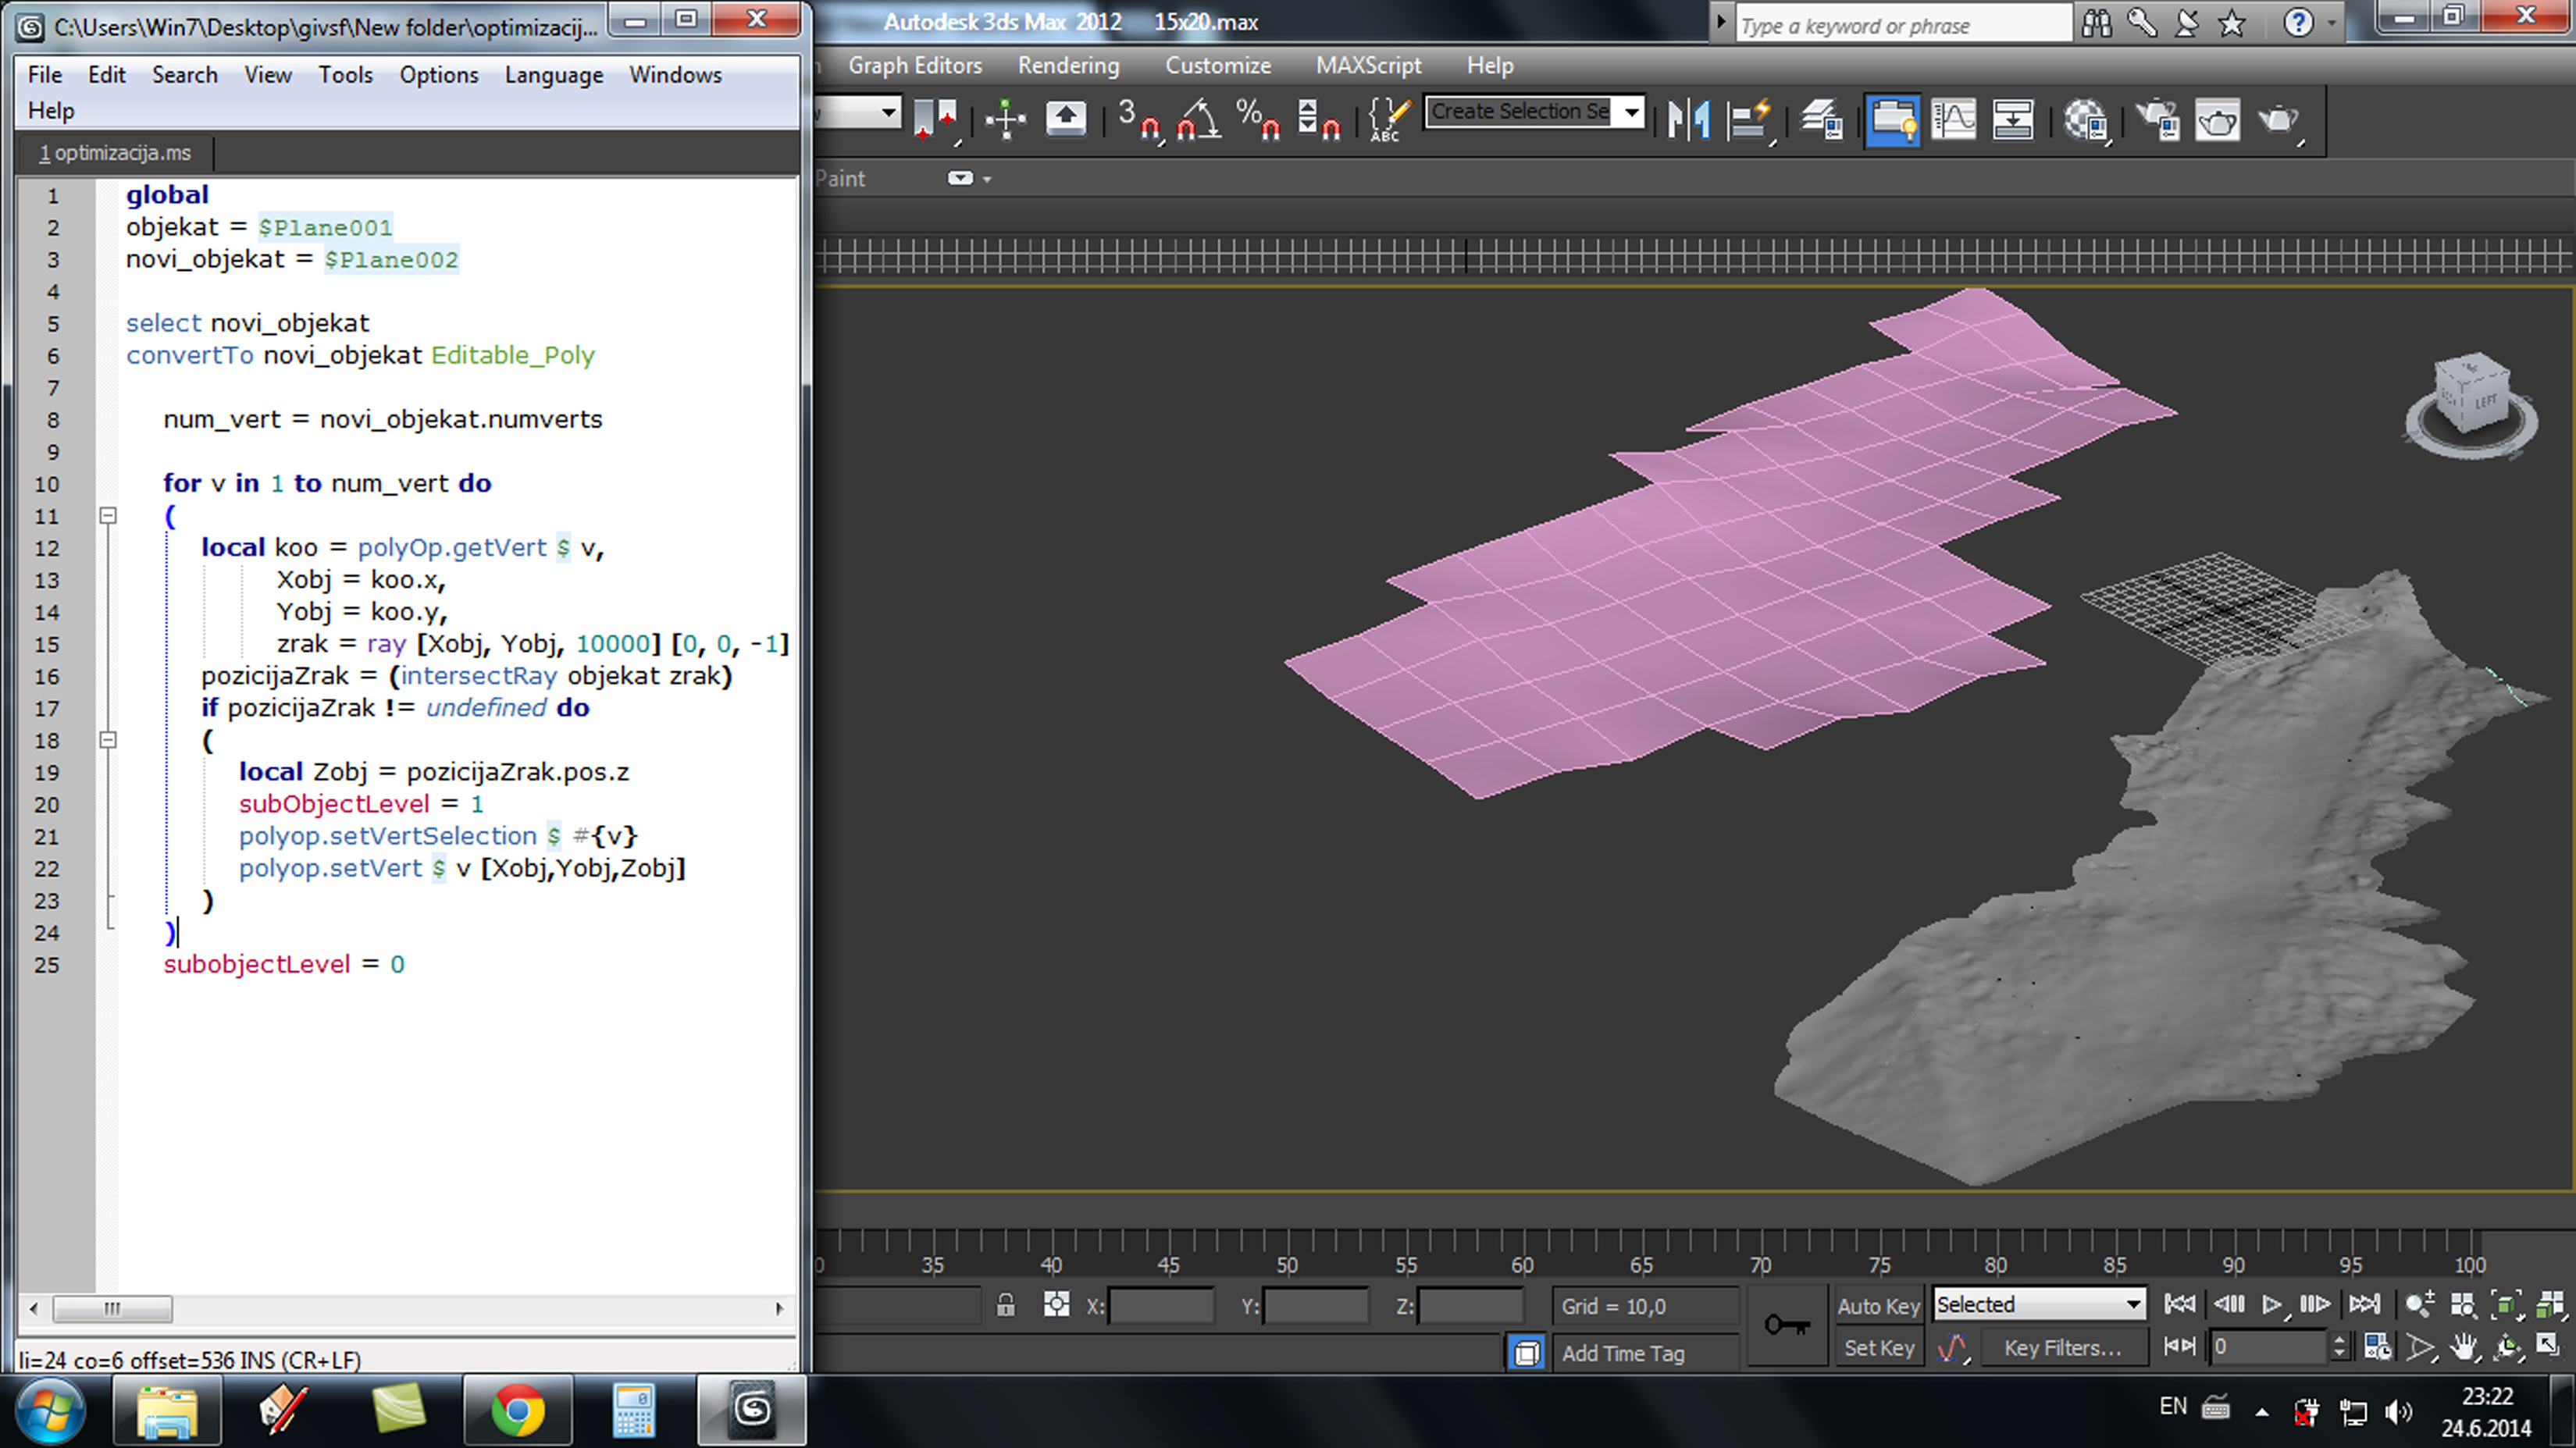
Task: Open Manage Layers dialog
Action: [1822, 119]
